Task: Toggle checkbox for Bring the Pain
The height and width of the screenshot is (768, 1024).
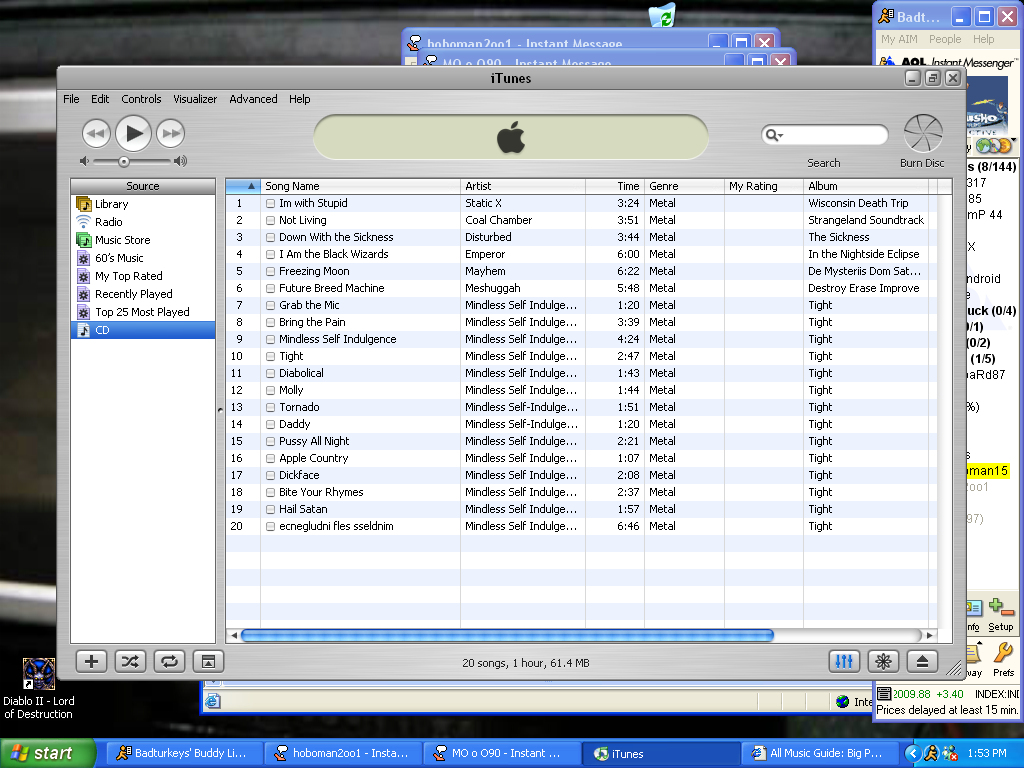Action: click(270, 323)
